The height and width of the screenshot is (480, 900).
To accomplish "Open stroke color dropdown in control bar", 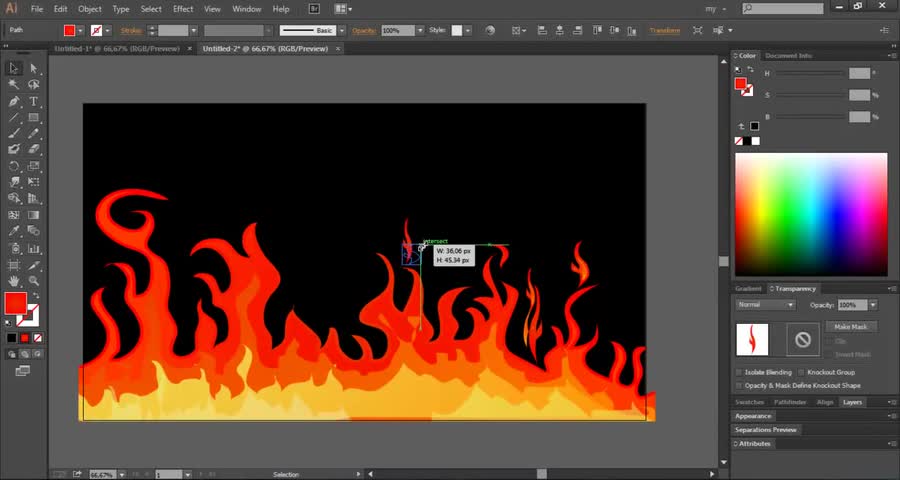I will point(107,30).
